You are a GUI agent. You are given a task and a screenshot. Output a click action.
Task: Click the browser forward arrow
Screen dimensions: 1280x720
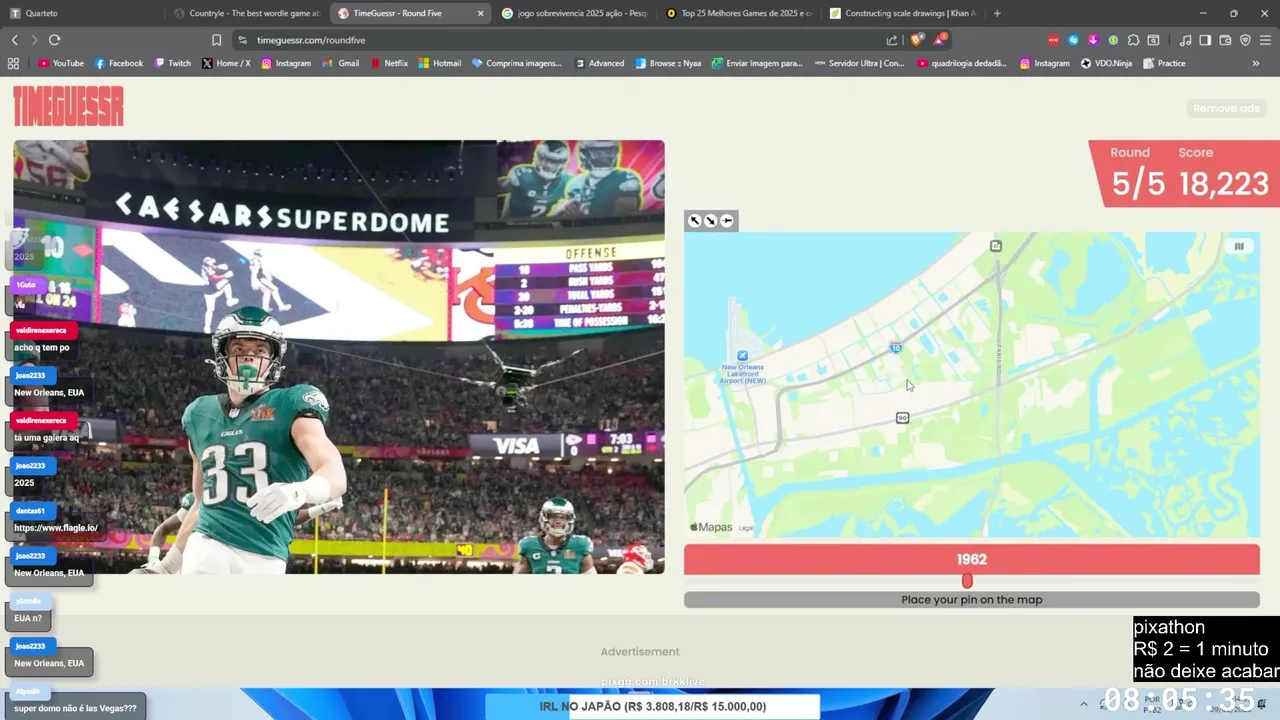(34, 40)
